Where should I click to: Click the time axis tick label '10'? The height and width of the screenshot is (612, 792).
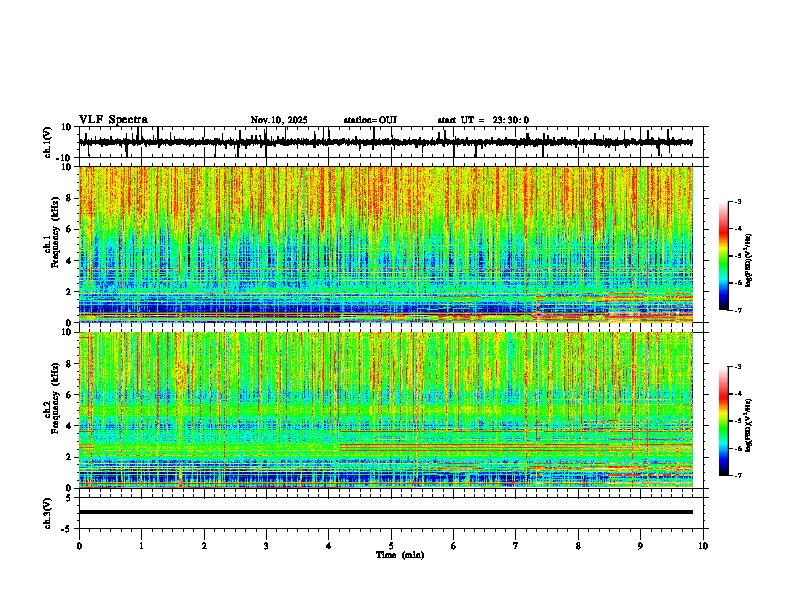[703, 546]
